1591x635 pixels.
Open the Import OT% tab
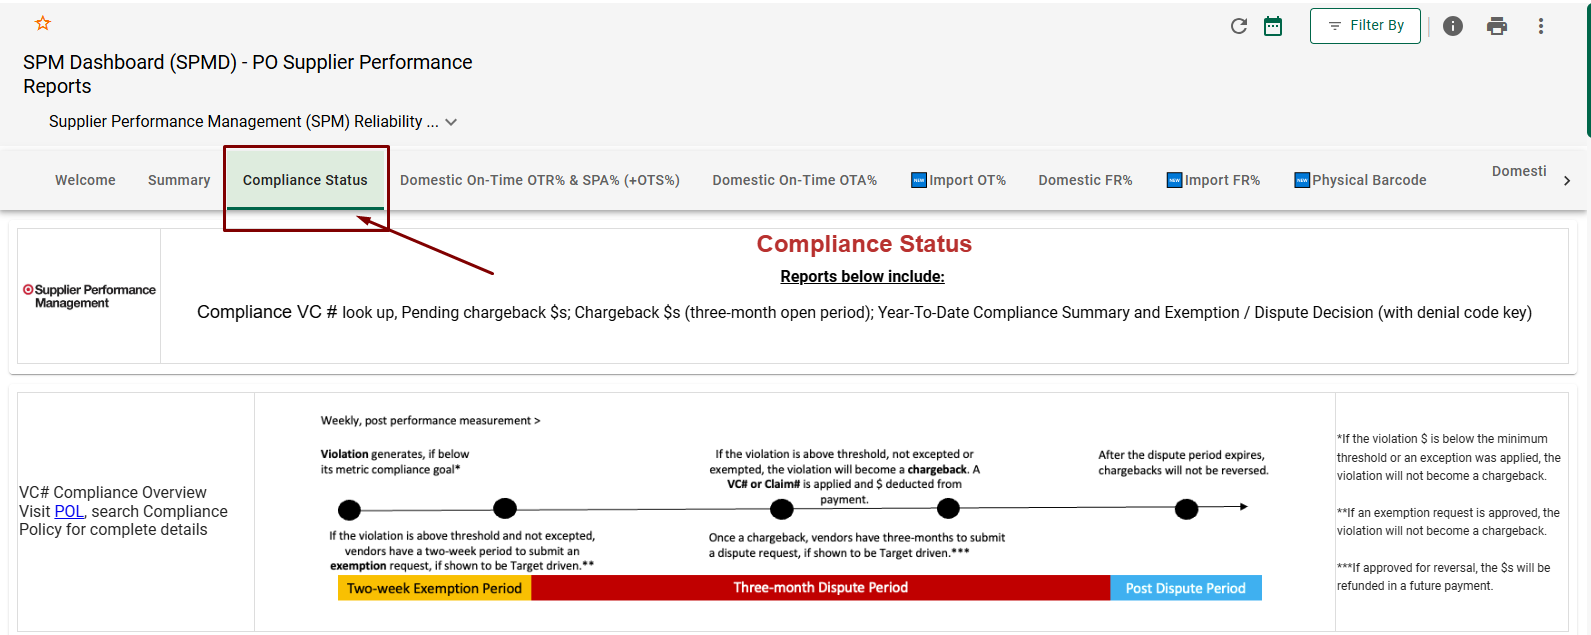point(958,180)
